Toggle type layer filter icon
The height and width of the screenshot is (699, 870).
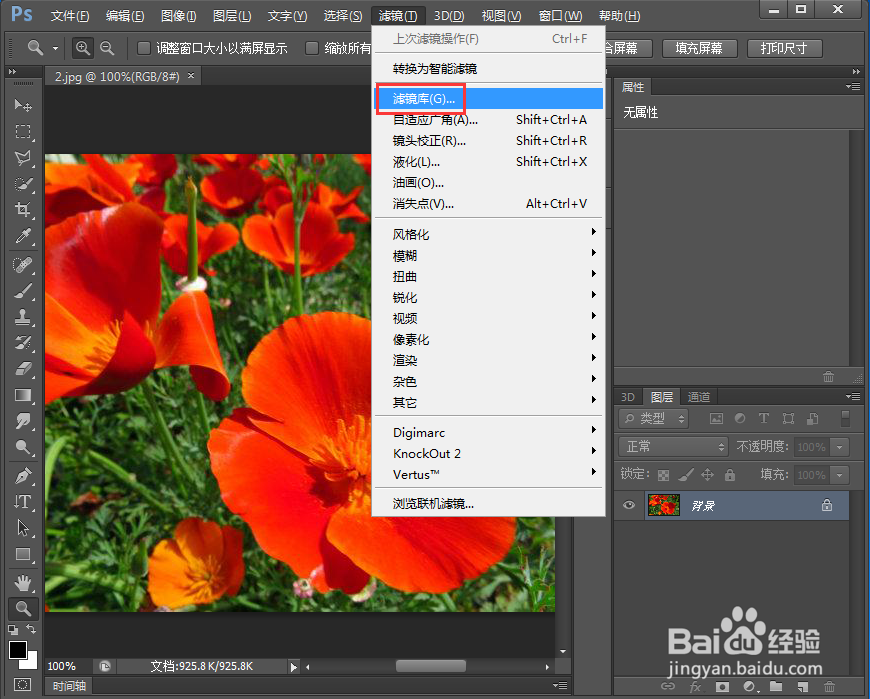coord(763,418)
